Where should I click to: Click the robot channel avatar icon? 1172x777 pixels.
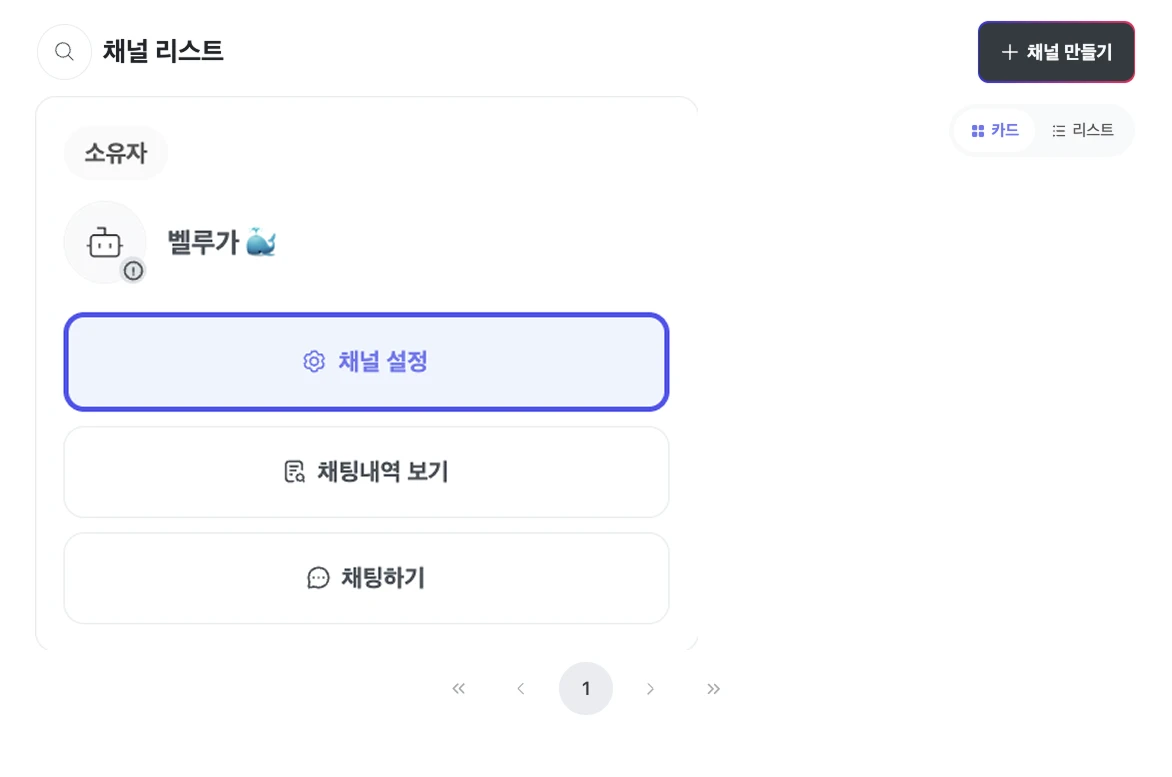tap(105, 242)
